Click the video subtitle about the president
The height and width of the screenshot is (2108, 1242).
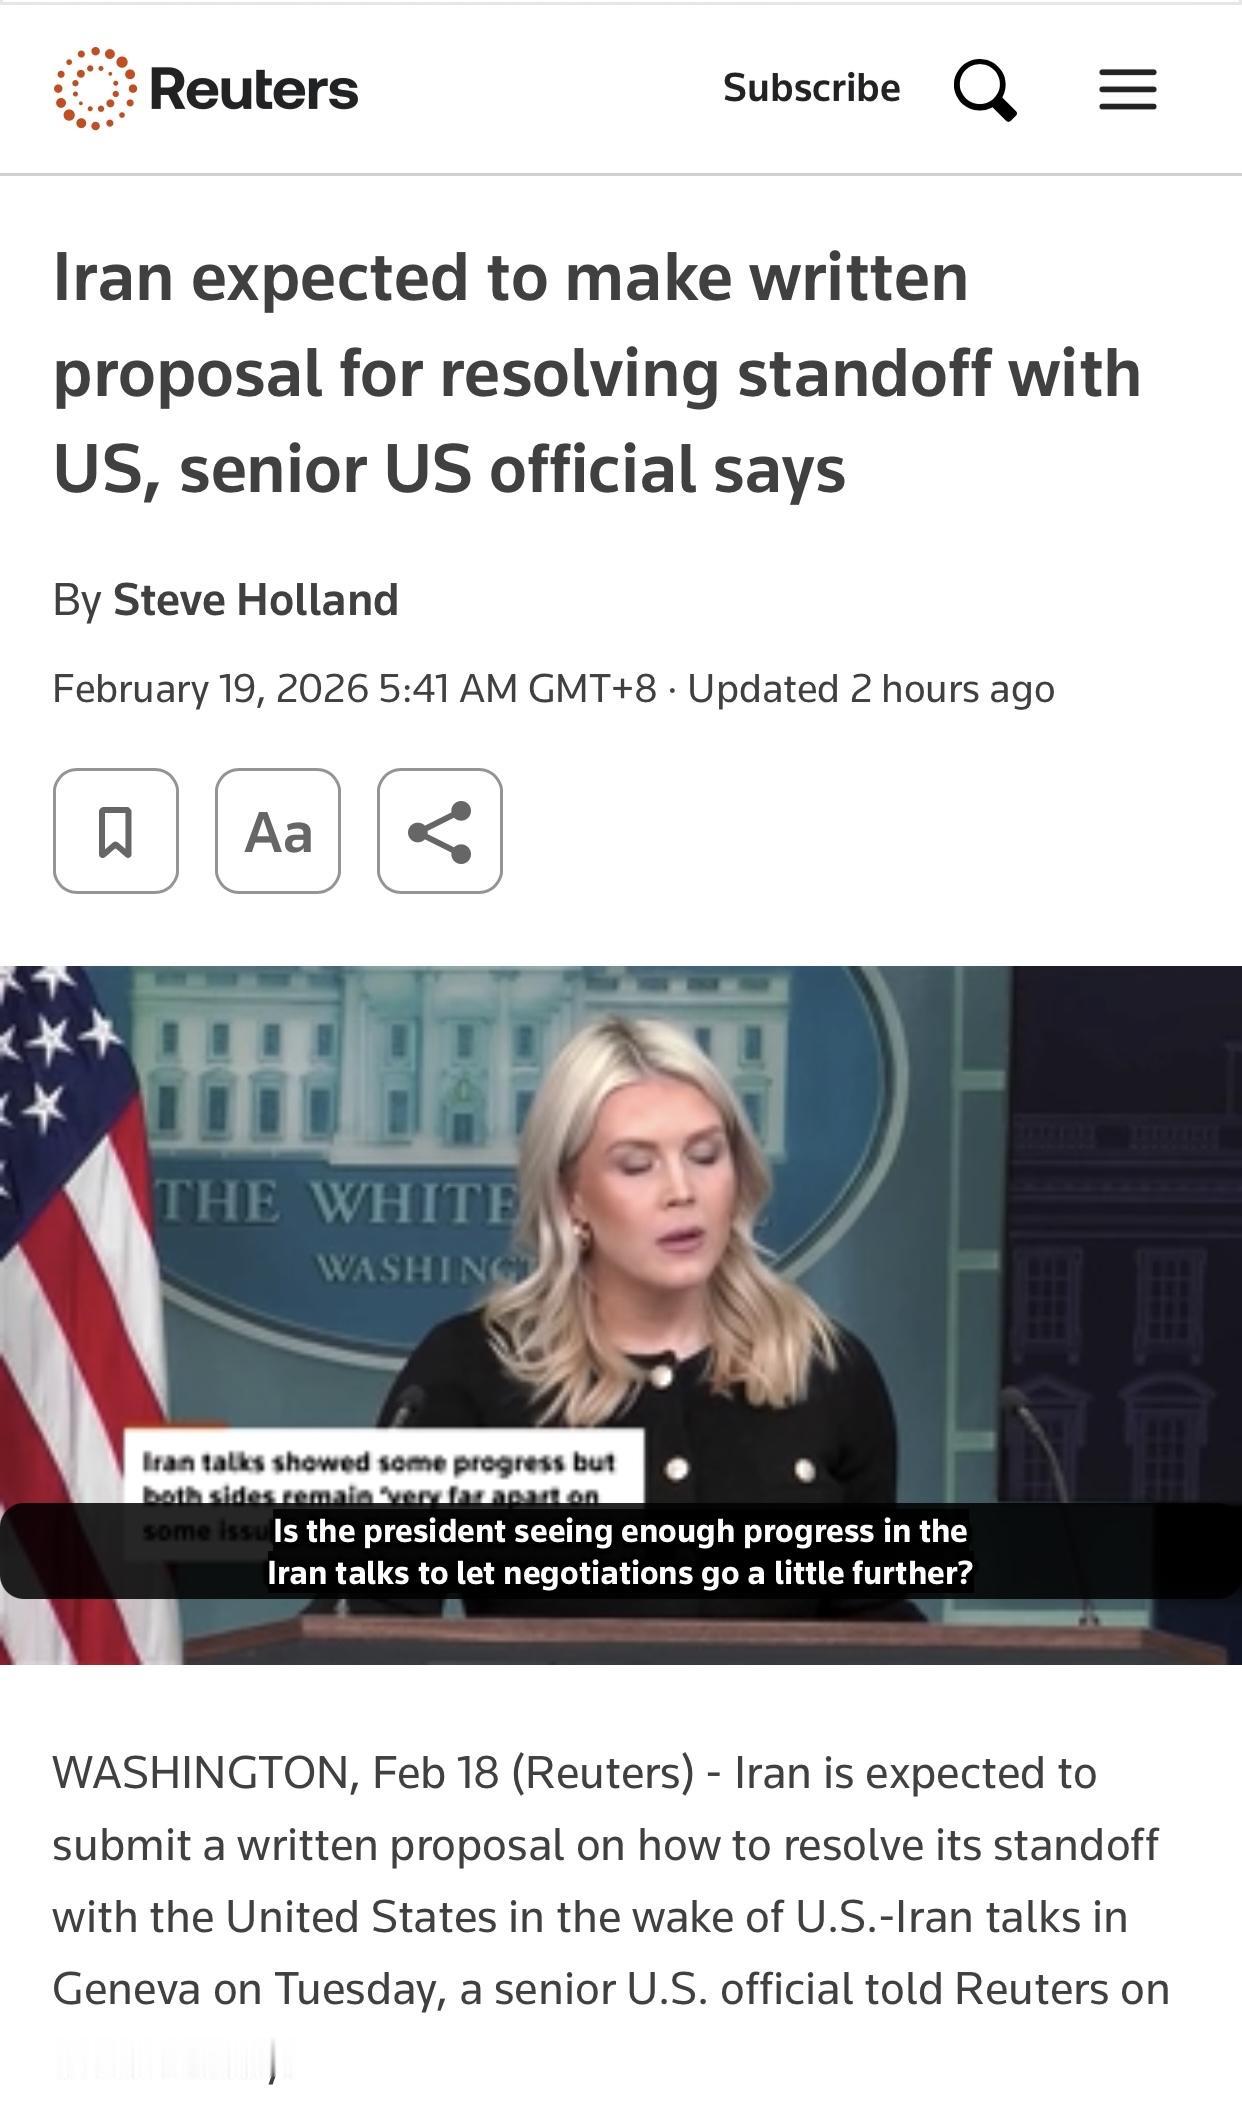tap(620, 1551)
